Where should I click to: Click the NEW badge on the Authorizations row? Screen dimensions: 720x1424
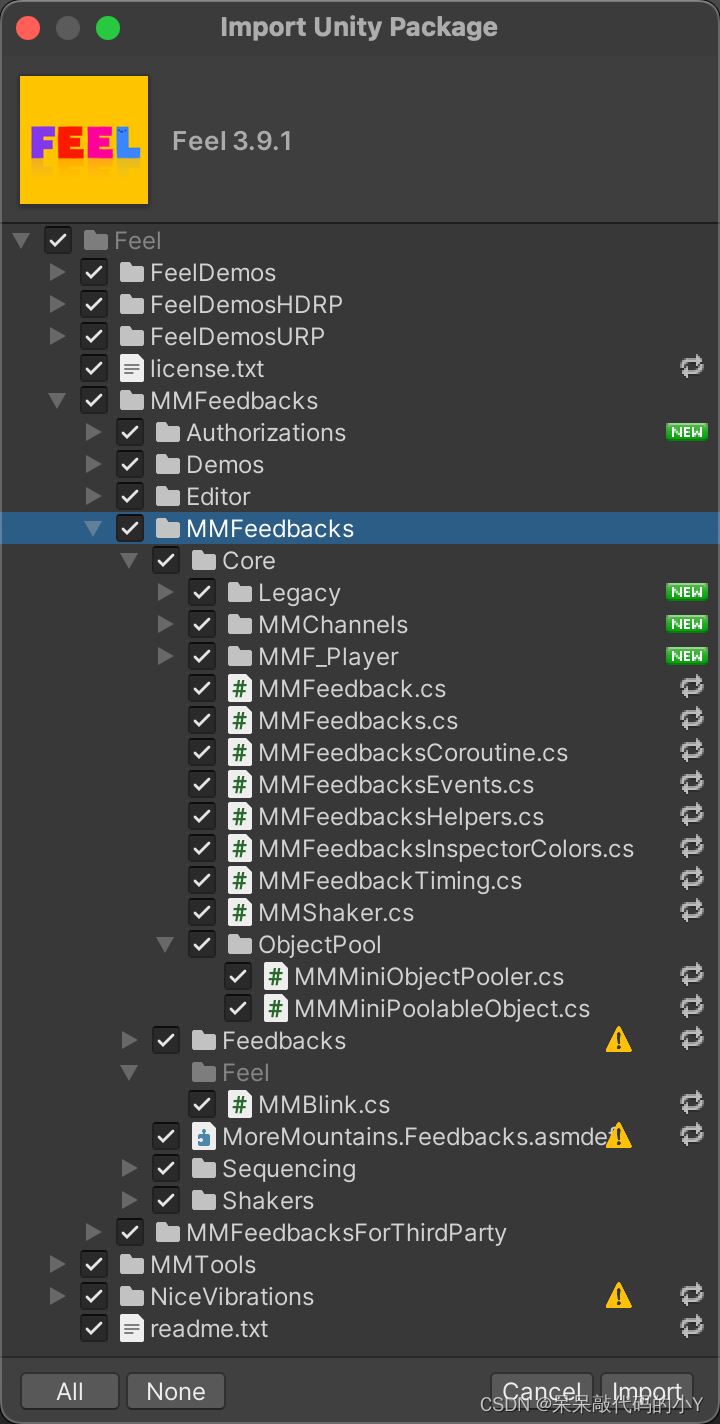687,432
